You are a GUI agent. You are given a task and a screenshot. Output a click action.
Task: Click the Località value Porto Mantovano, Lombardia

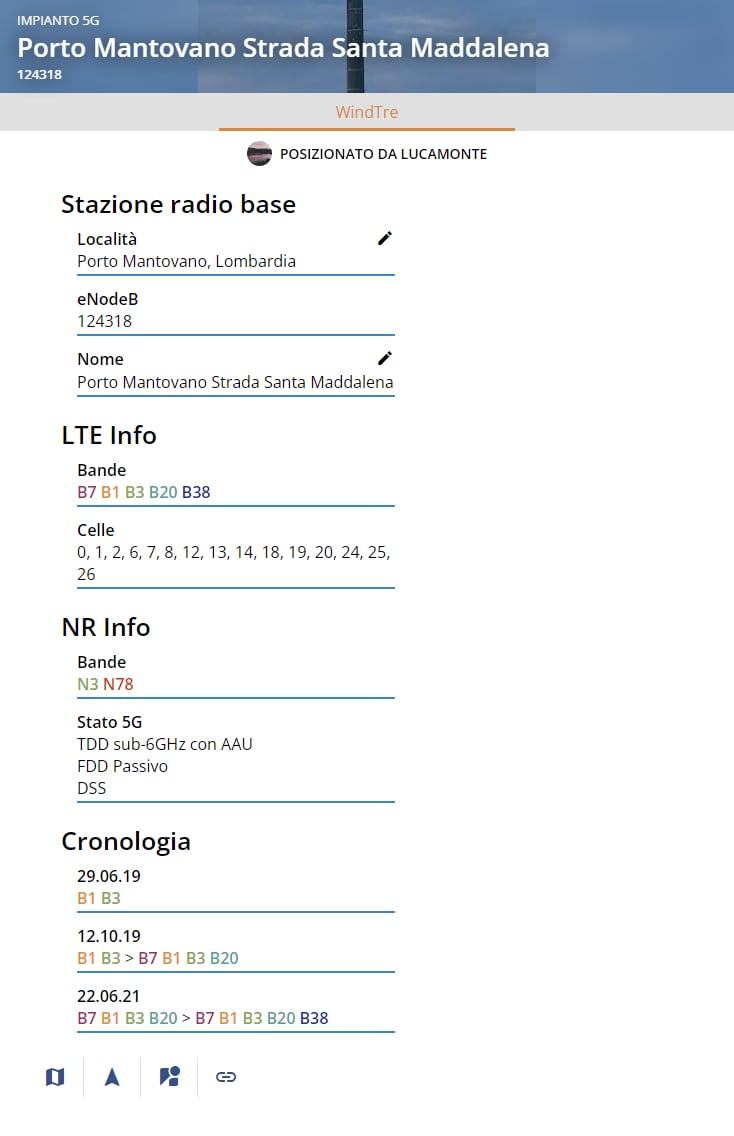[x=186, y=261]
